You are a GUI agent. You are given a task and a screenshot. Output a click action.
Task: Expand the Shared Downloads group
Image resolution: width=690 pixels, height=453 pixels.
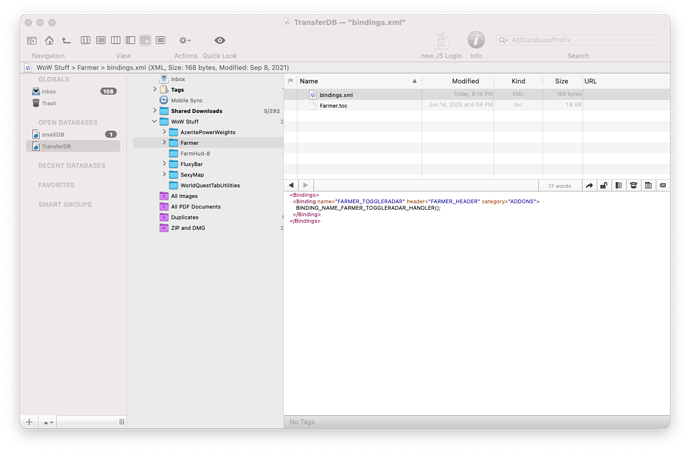(x=155, y=111)
